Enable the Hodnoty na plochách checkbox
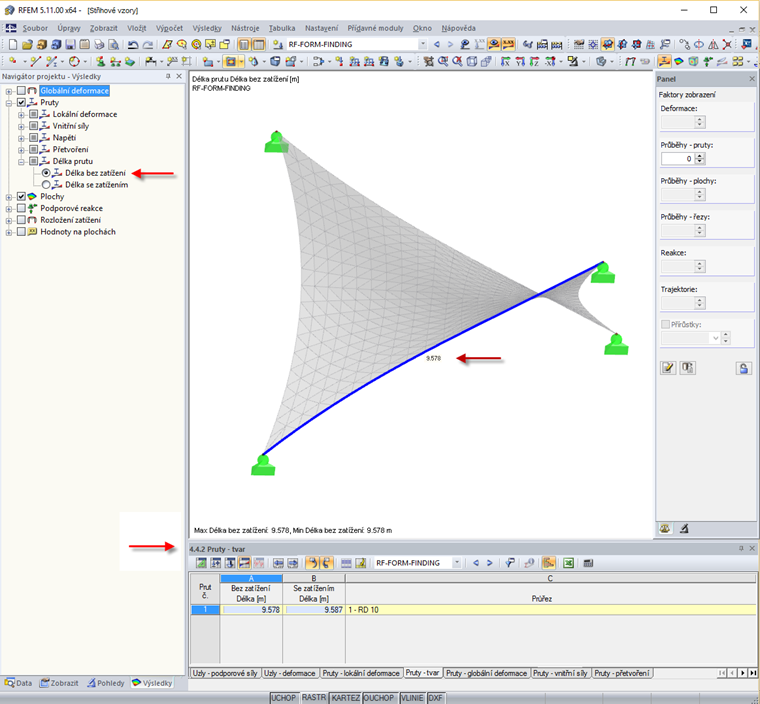 [21, 232]
